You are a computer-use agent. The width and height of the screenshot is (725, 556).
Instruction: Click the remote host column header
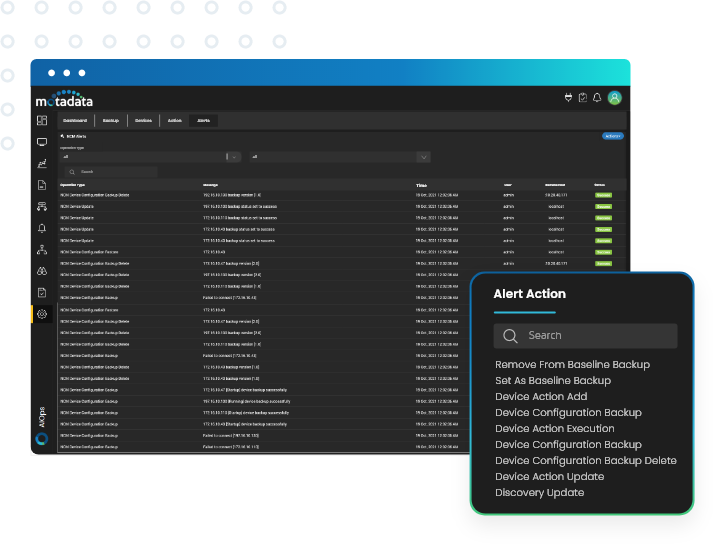point(555,185)
